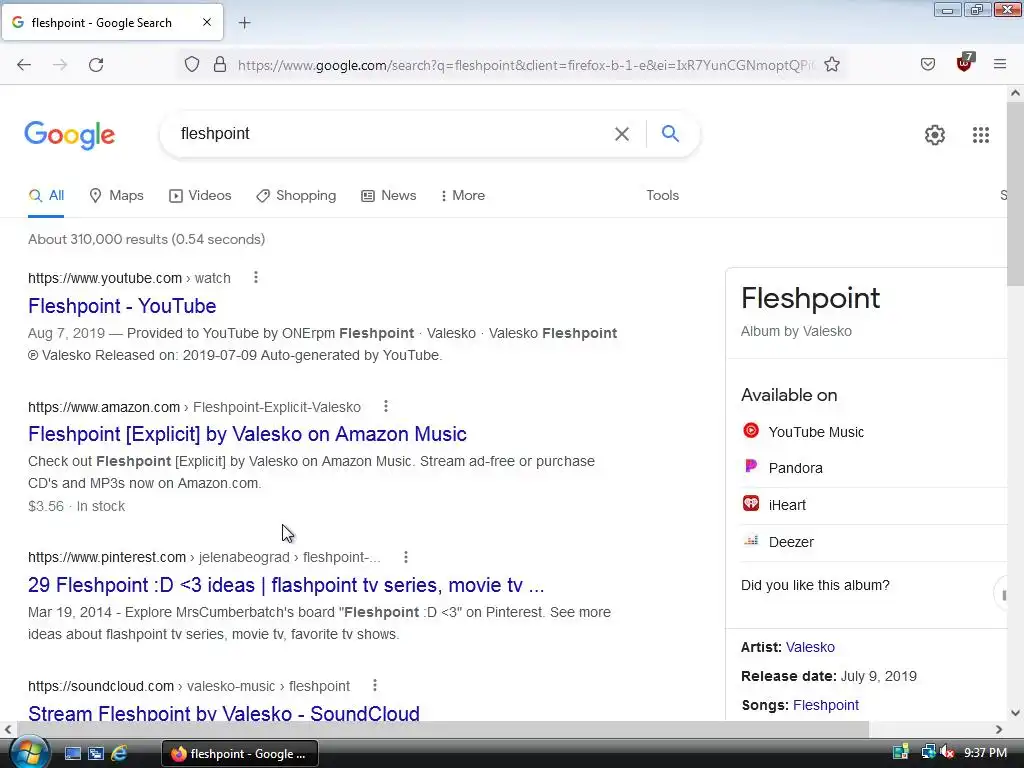
Task: View site security via padlock icon
Action: (x=220, y=65)
